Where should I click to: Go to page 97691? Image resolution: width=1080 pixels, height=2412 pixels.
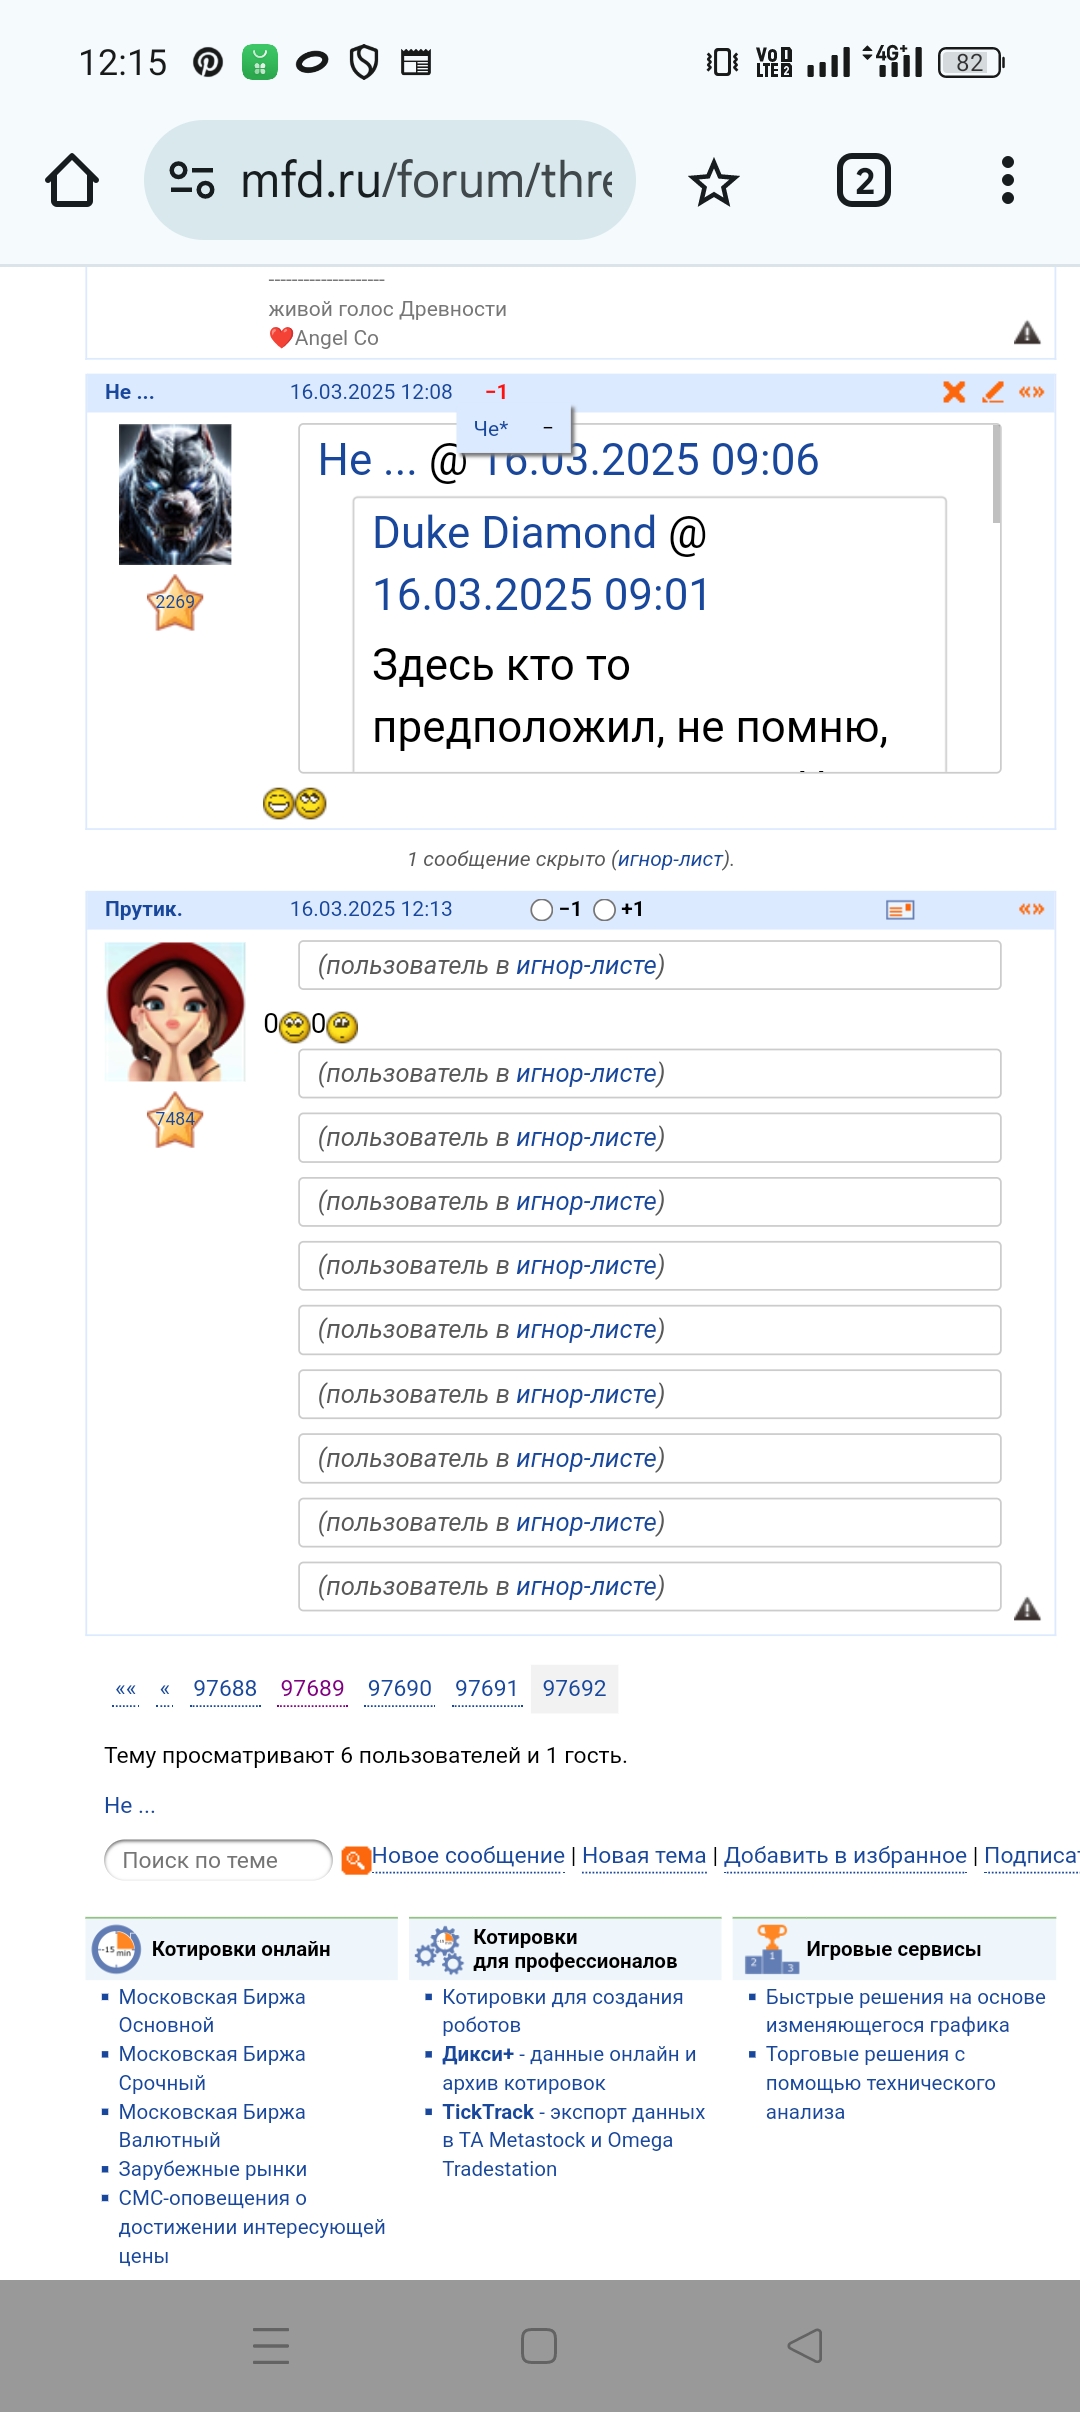pos(486,1689)
